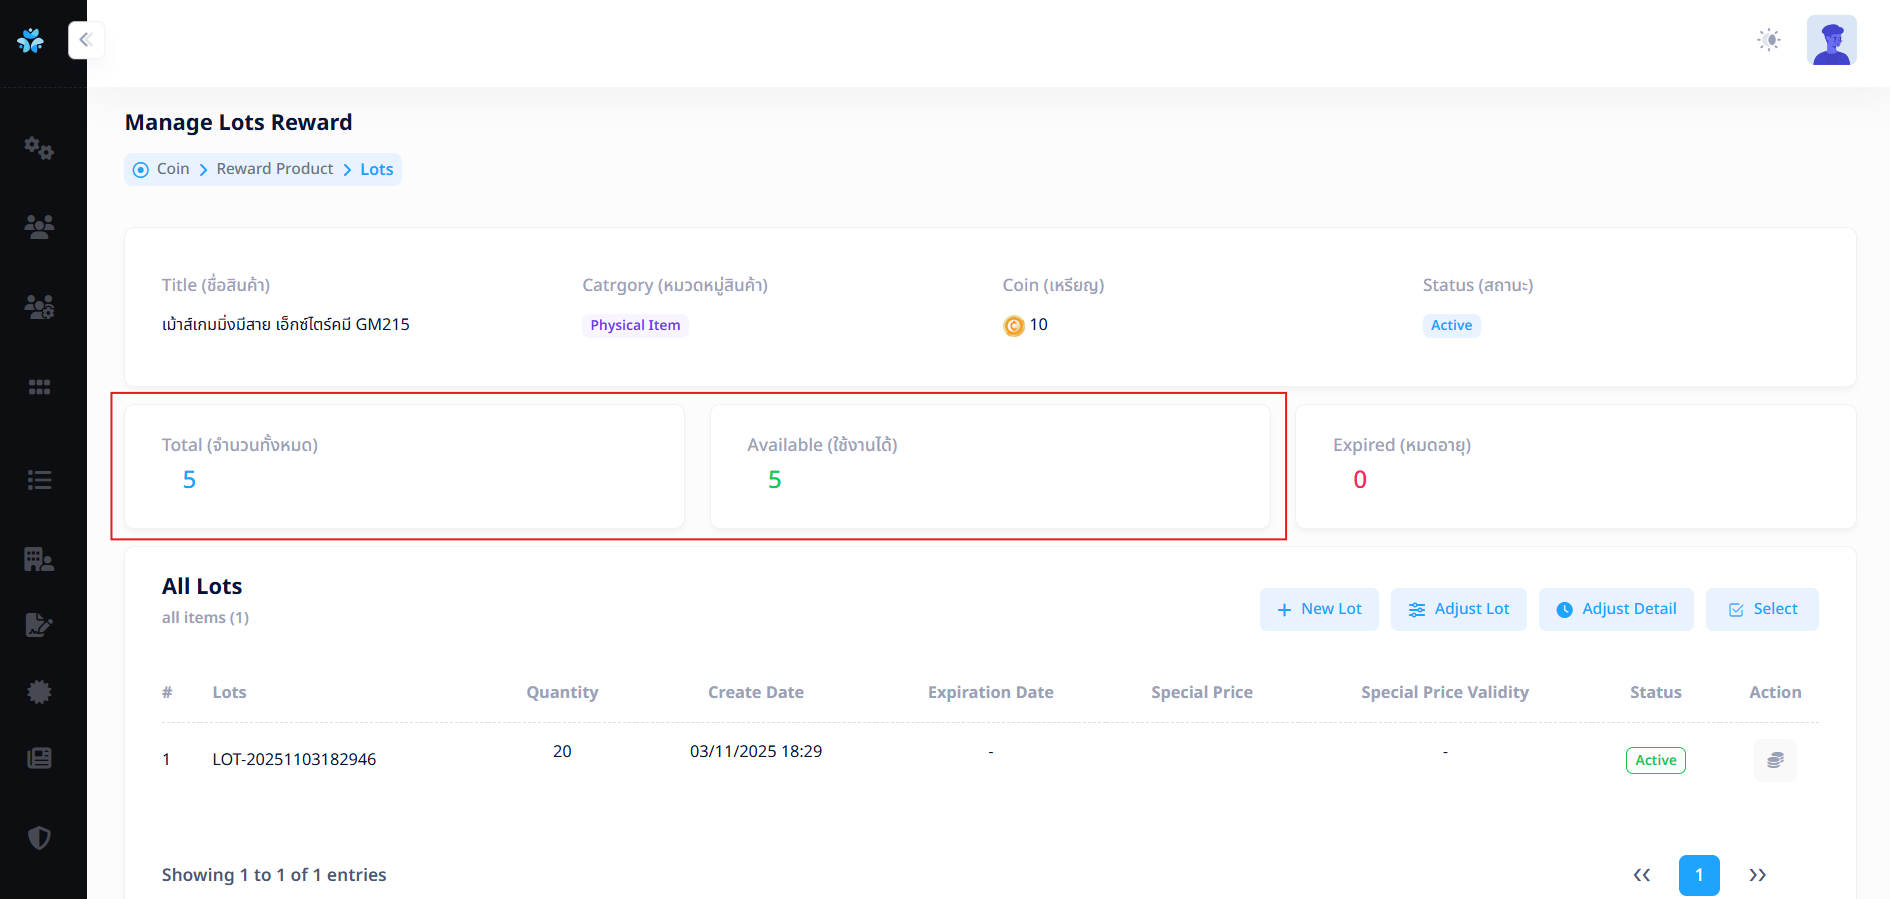Open the document edit sidebar icon
The height and width of the screenshot is (899, 1890).
39,625
